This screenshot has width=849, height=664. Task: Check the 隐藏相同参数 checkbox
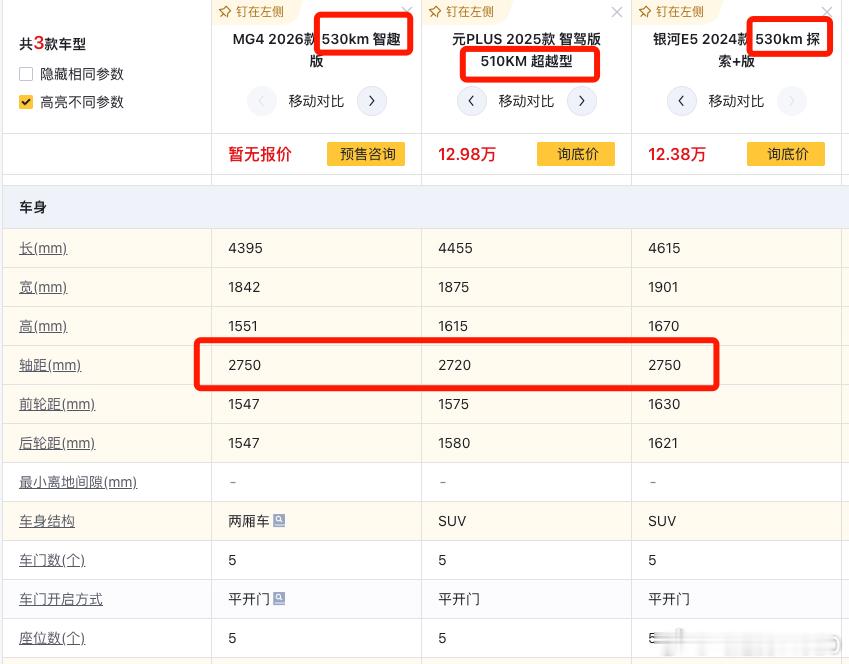[26, 74]
